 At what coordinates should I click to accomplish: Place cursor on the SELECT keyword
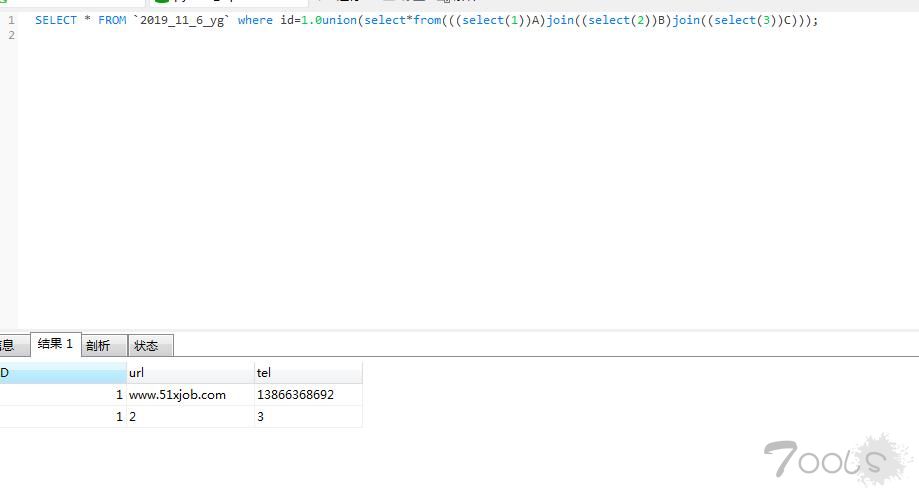tap(56, 20)
